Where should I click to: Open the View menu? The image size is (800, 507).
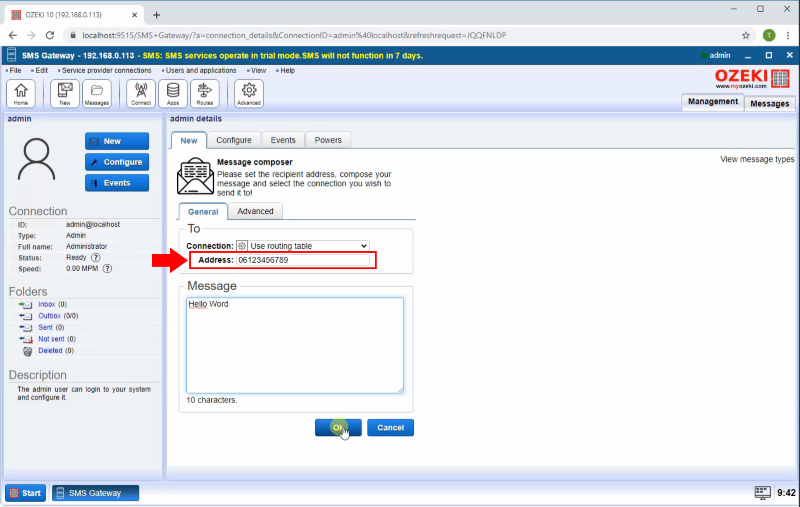tap(257, 70)
